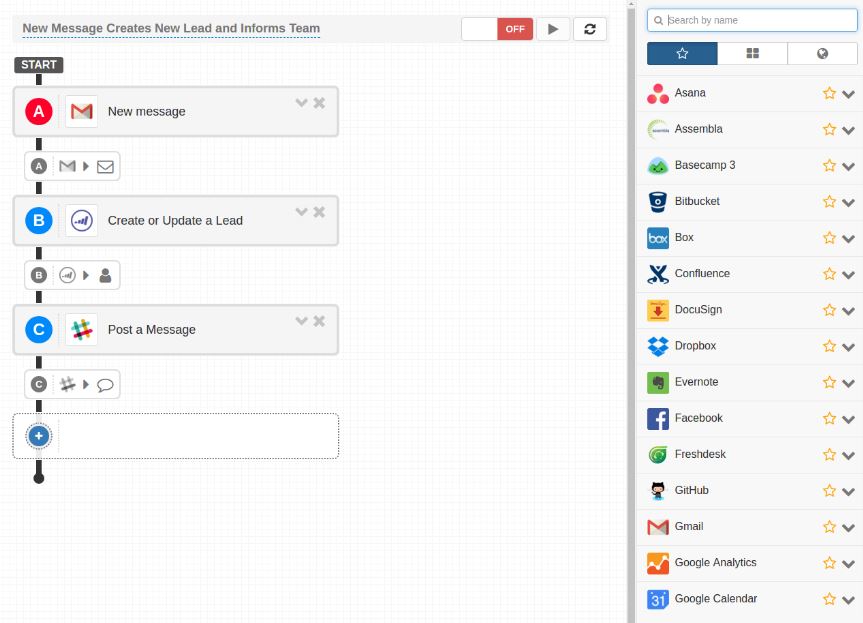Viewport: 863px width, 623px height.
Task: Click the Google Analytics favorite star
Action: point(829,563)
